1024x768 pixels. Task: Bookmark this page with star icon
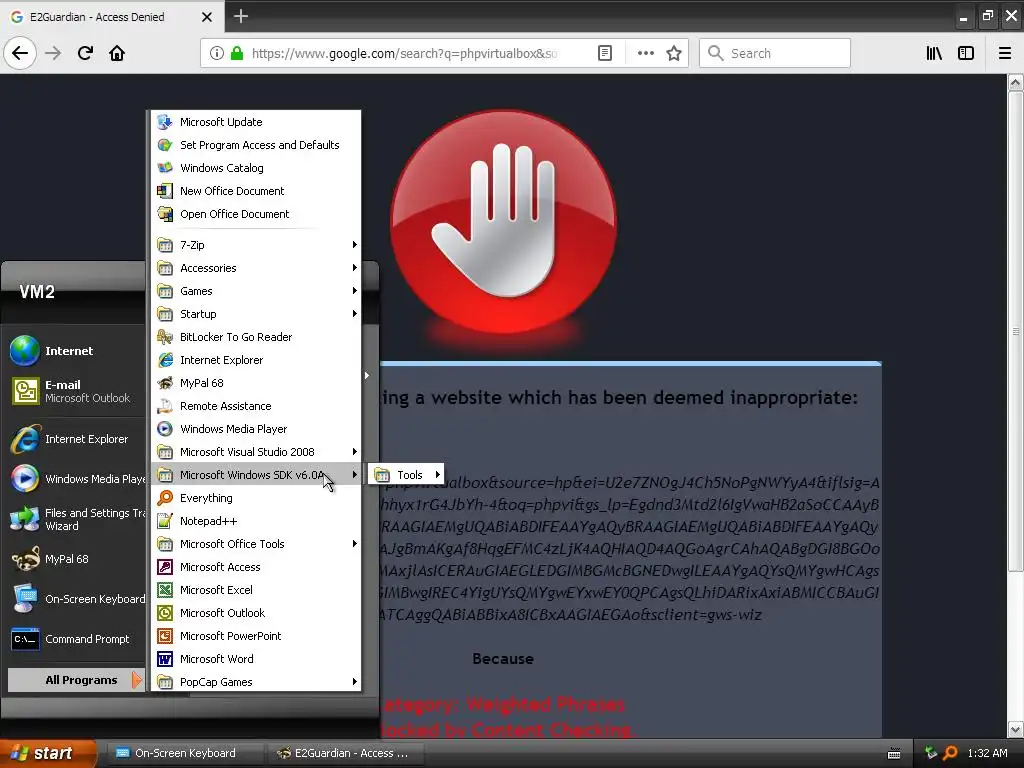tap(674, 53)
